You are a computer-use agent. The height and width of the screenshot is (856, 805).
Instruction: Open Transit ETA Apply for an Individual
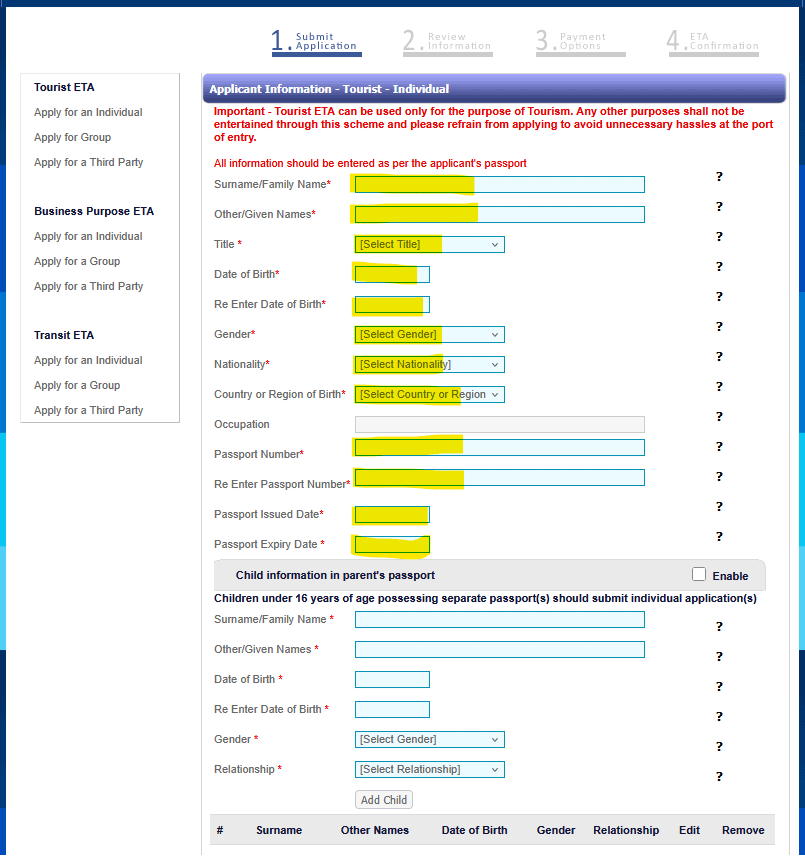tap(88, 360)
